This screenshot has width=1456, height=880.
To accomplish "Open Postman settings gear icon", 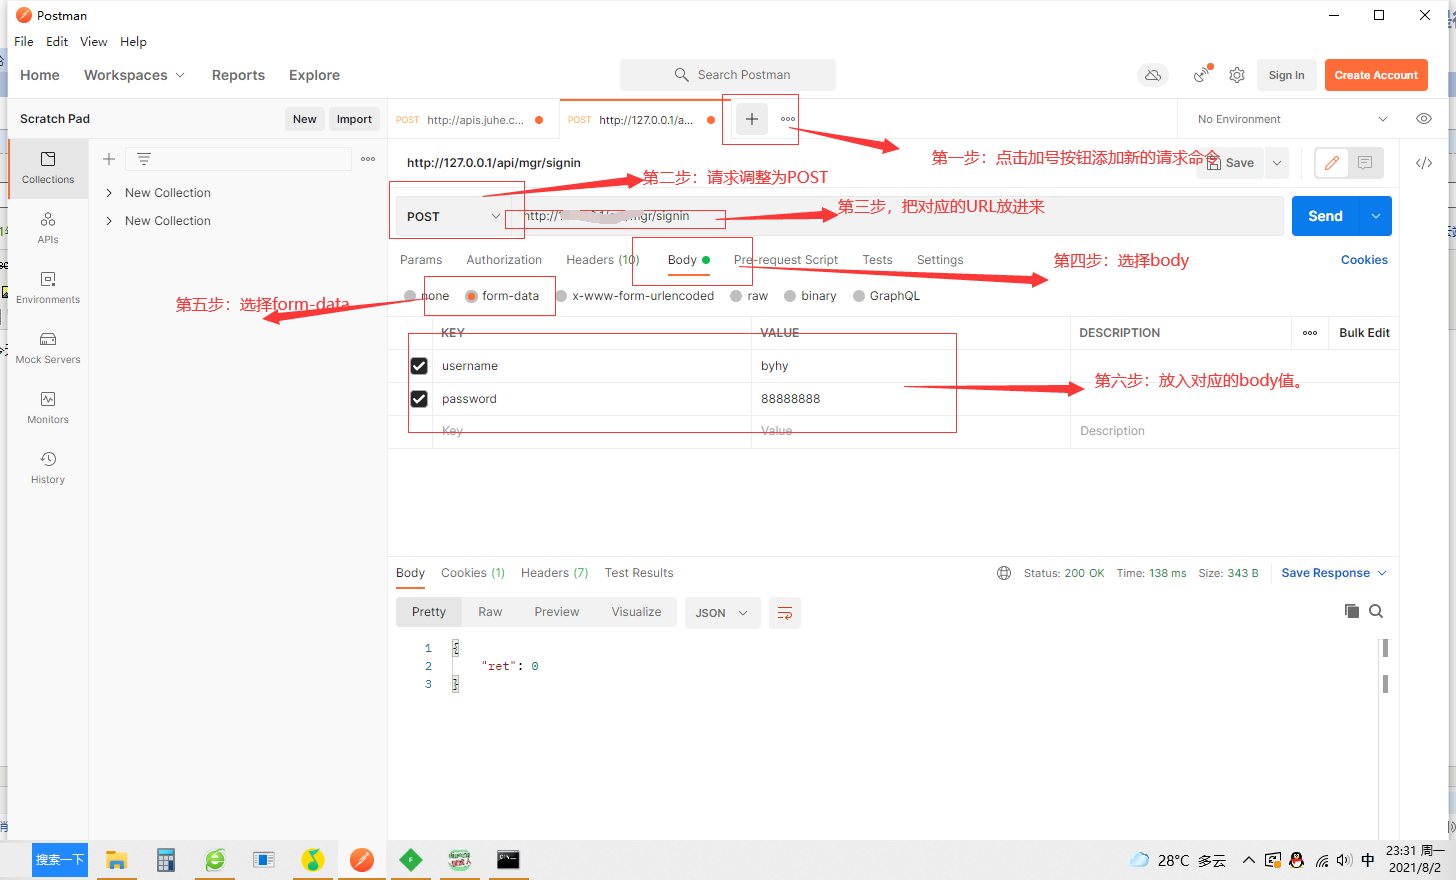I will click(1237, 75).
